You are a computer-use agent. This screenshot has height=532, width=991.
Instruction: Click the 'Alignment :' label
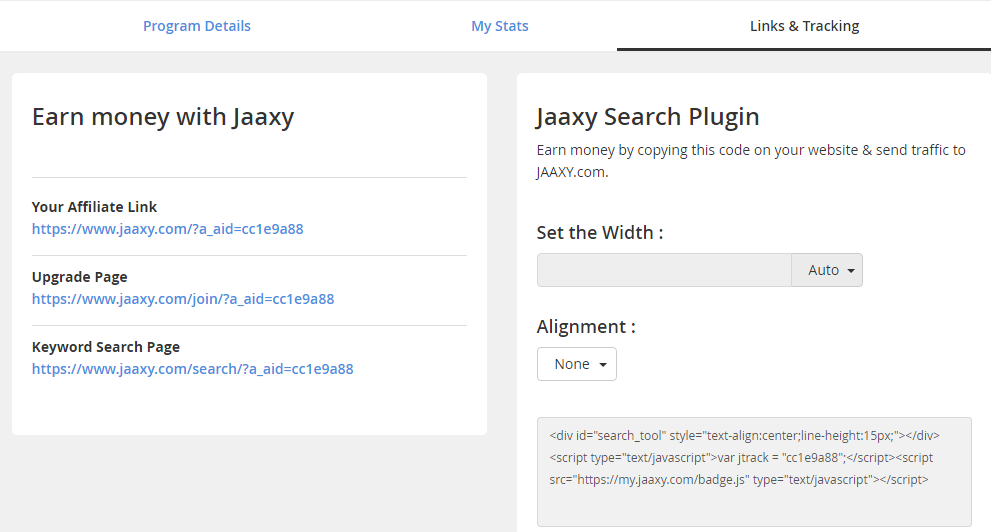click(x=586, y=327)
